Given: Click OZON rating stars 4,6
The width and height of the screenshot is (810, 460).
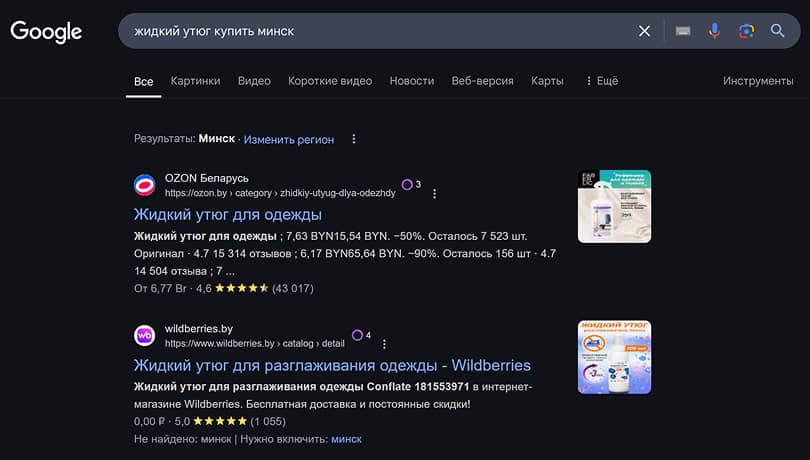Looking at the screenshot, I should click(242, 288).
